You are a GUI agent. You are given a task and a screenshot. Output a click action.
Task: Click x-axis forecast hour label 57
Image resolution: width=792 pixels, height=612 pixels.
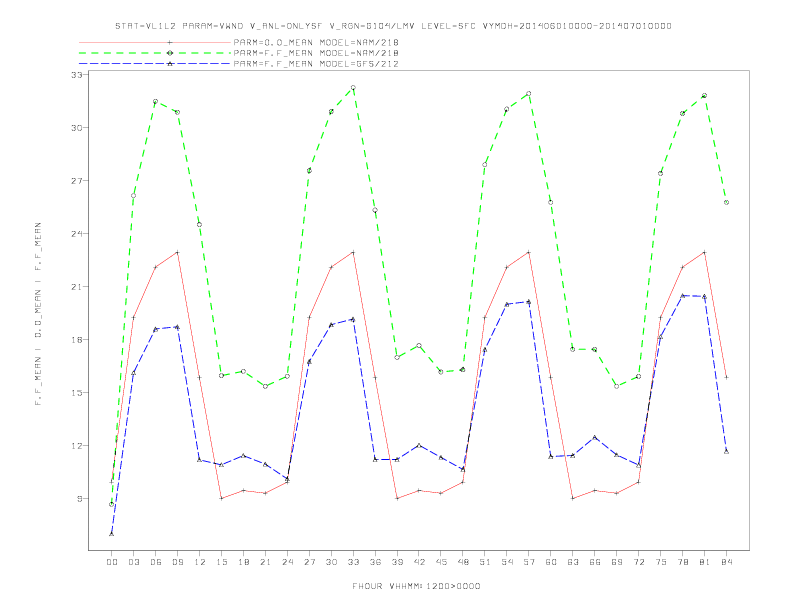coord(529,562)
